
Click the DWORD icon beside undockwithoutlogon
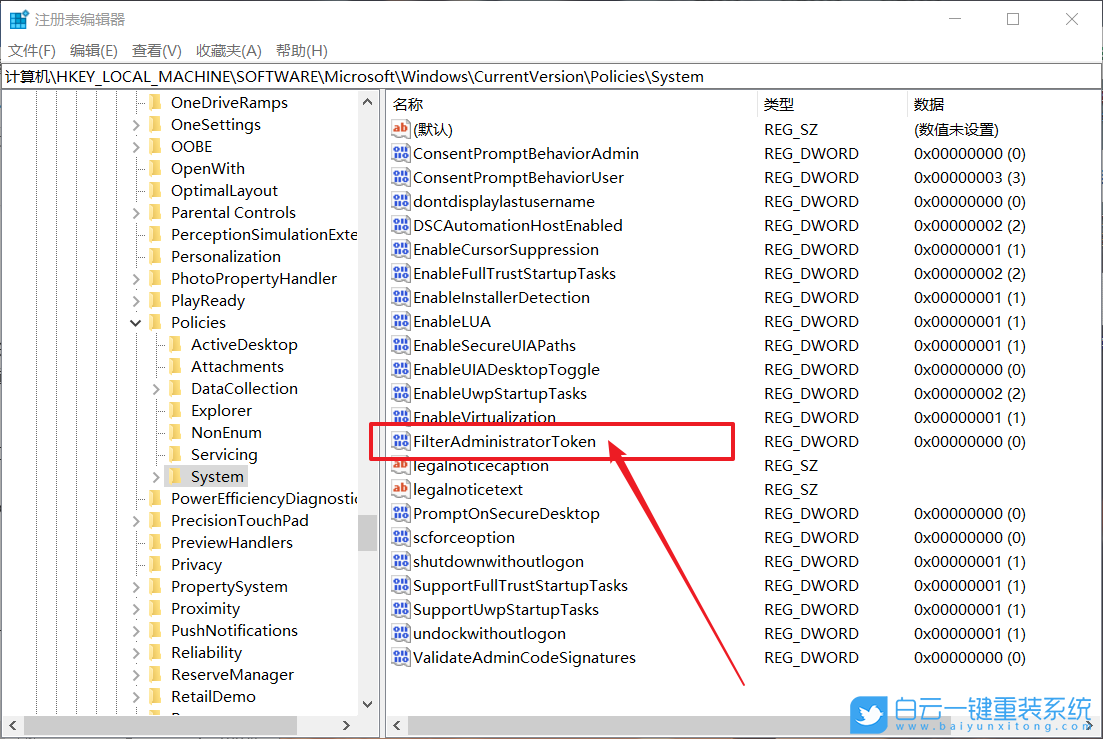pos(401,633)
